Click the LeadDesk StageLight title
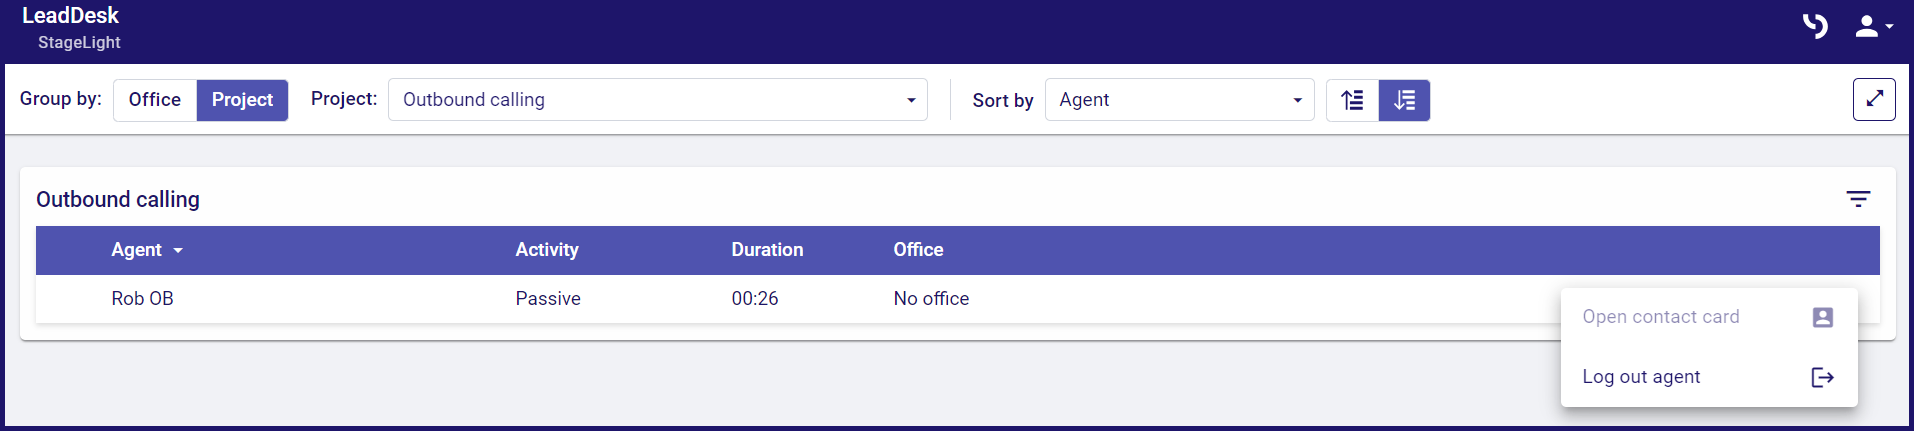Screen dimensions: 1914x431 tap(71, 27)
